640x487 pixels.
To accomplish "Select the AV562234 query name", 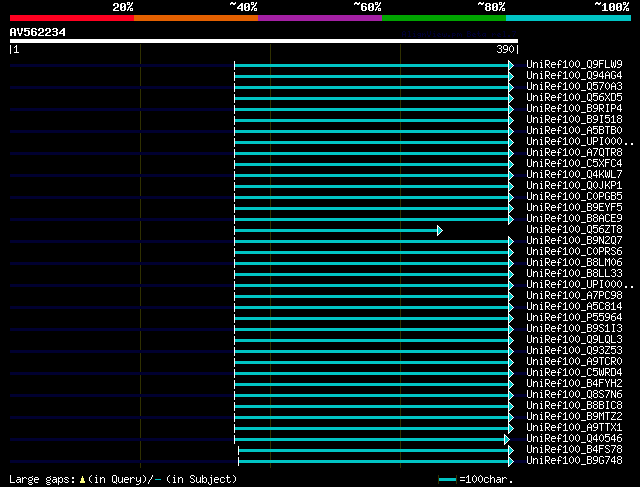I will (x=38, y=32).
